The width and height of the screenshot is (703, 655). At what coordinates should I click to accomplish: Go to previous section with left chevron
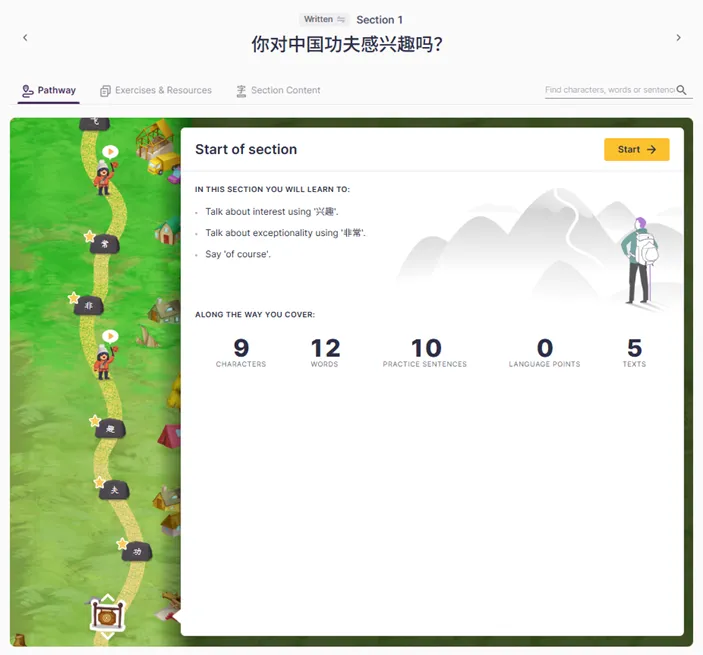[x=25, y=38]
